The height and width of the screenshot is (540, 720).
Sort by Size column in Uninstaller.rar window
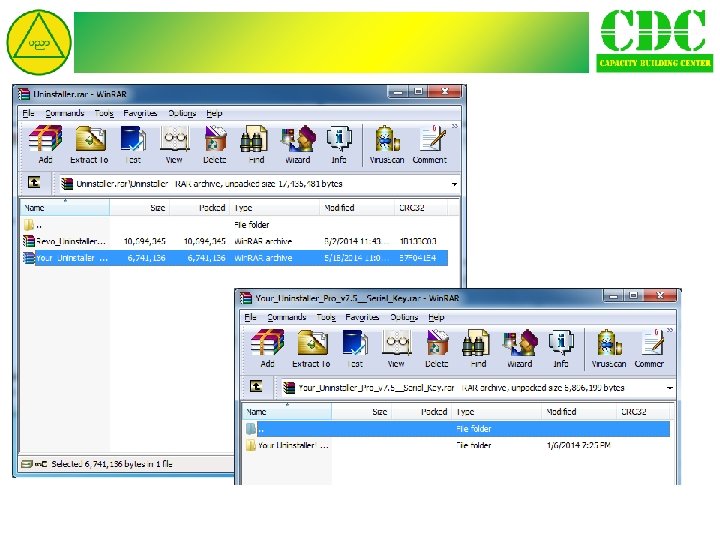point(140,208)
